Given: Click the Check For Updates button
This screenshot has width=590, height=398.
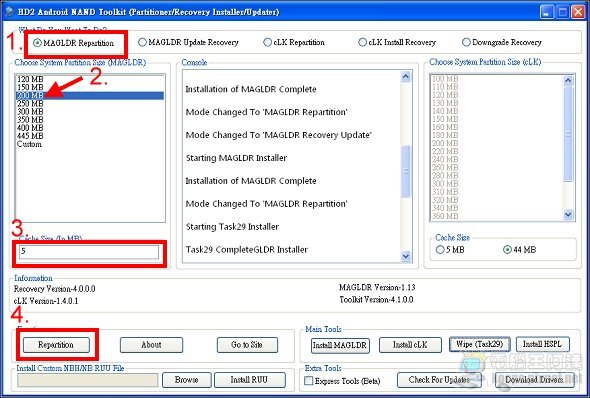Looking at the screenshot, I should [439, 380].
